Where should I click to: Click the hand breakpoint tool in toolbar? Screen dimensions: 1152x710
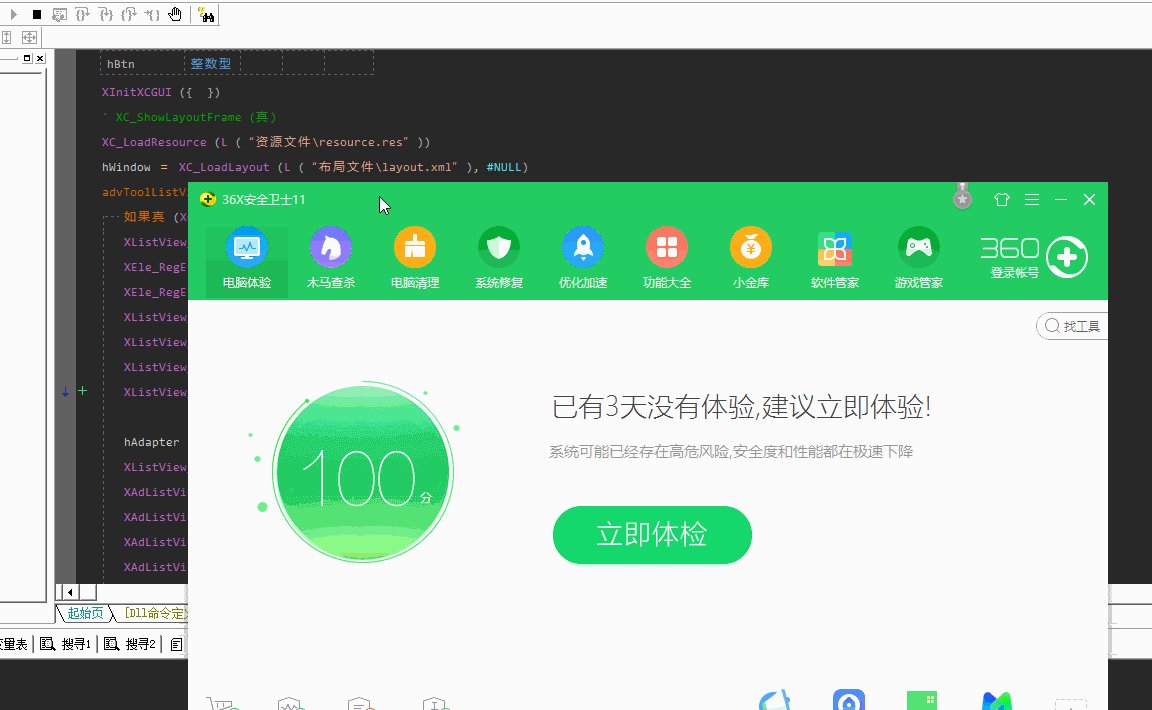pos(175,14)
